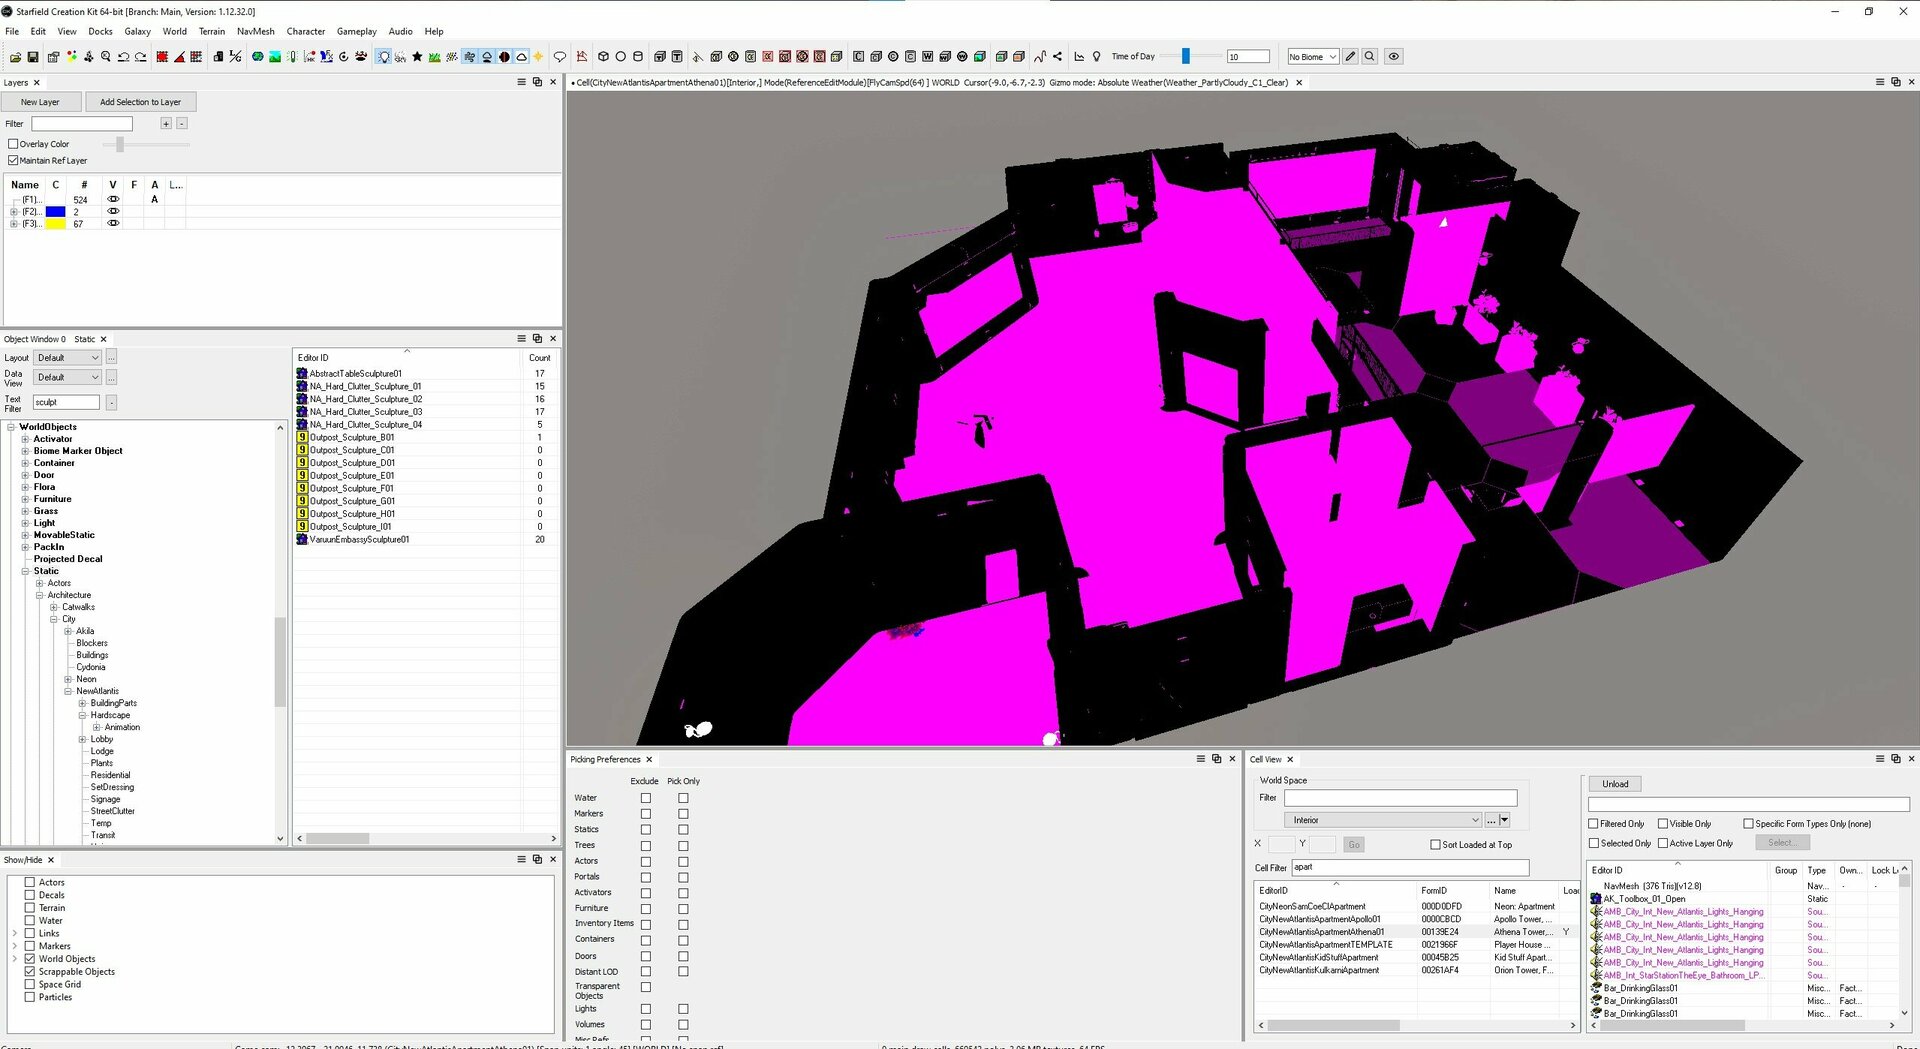Uncheck Maintain Ref Layer checkbox
1920x1049 pixels.
[13, 160]
